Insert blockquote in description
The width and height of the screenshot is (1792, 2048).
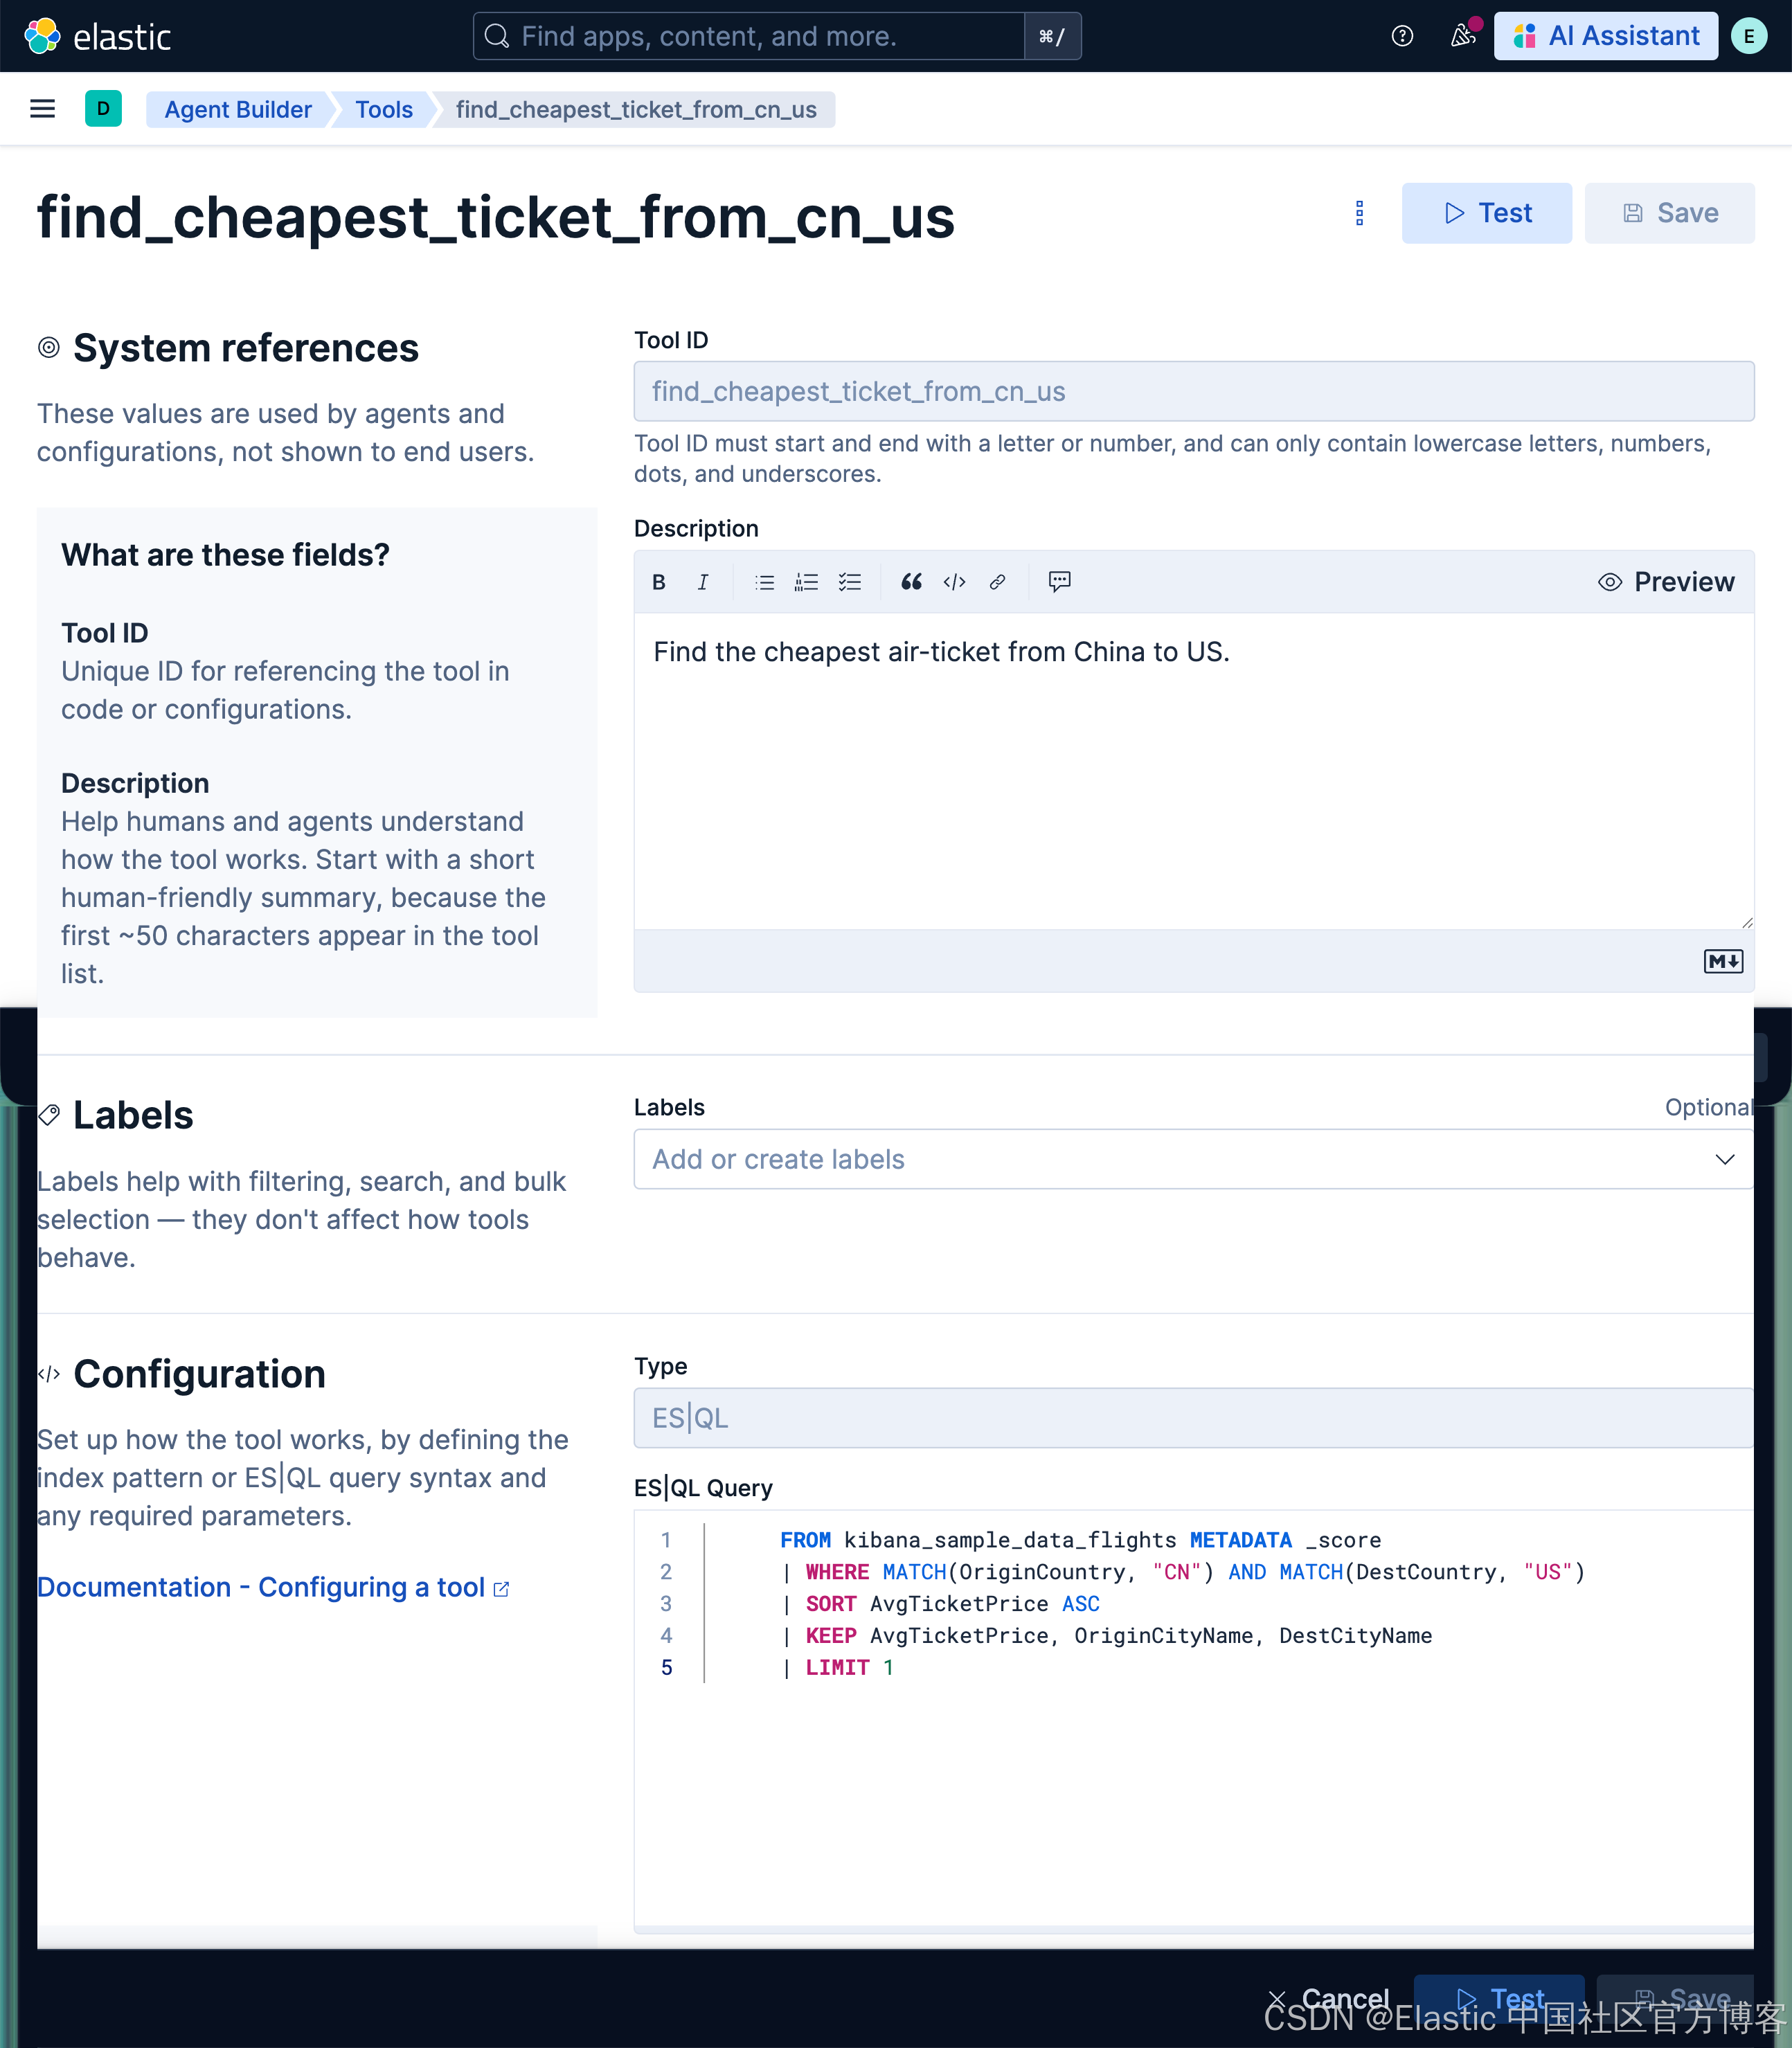tap(911, 582)
